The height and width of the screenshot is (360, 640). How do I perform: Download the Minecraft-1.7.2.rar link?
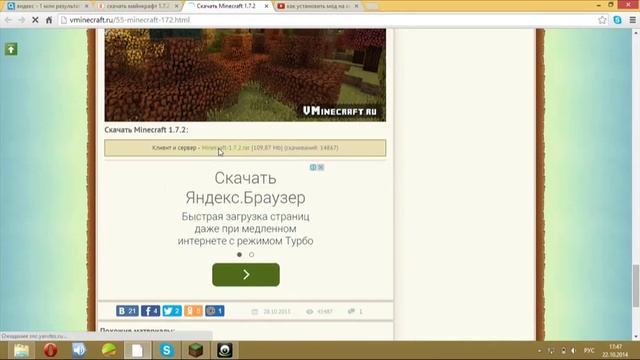tap(226, 148)
